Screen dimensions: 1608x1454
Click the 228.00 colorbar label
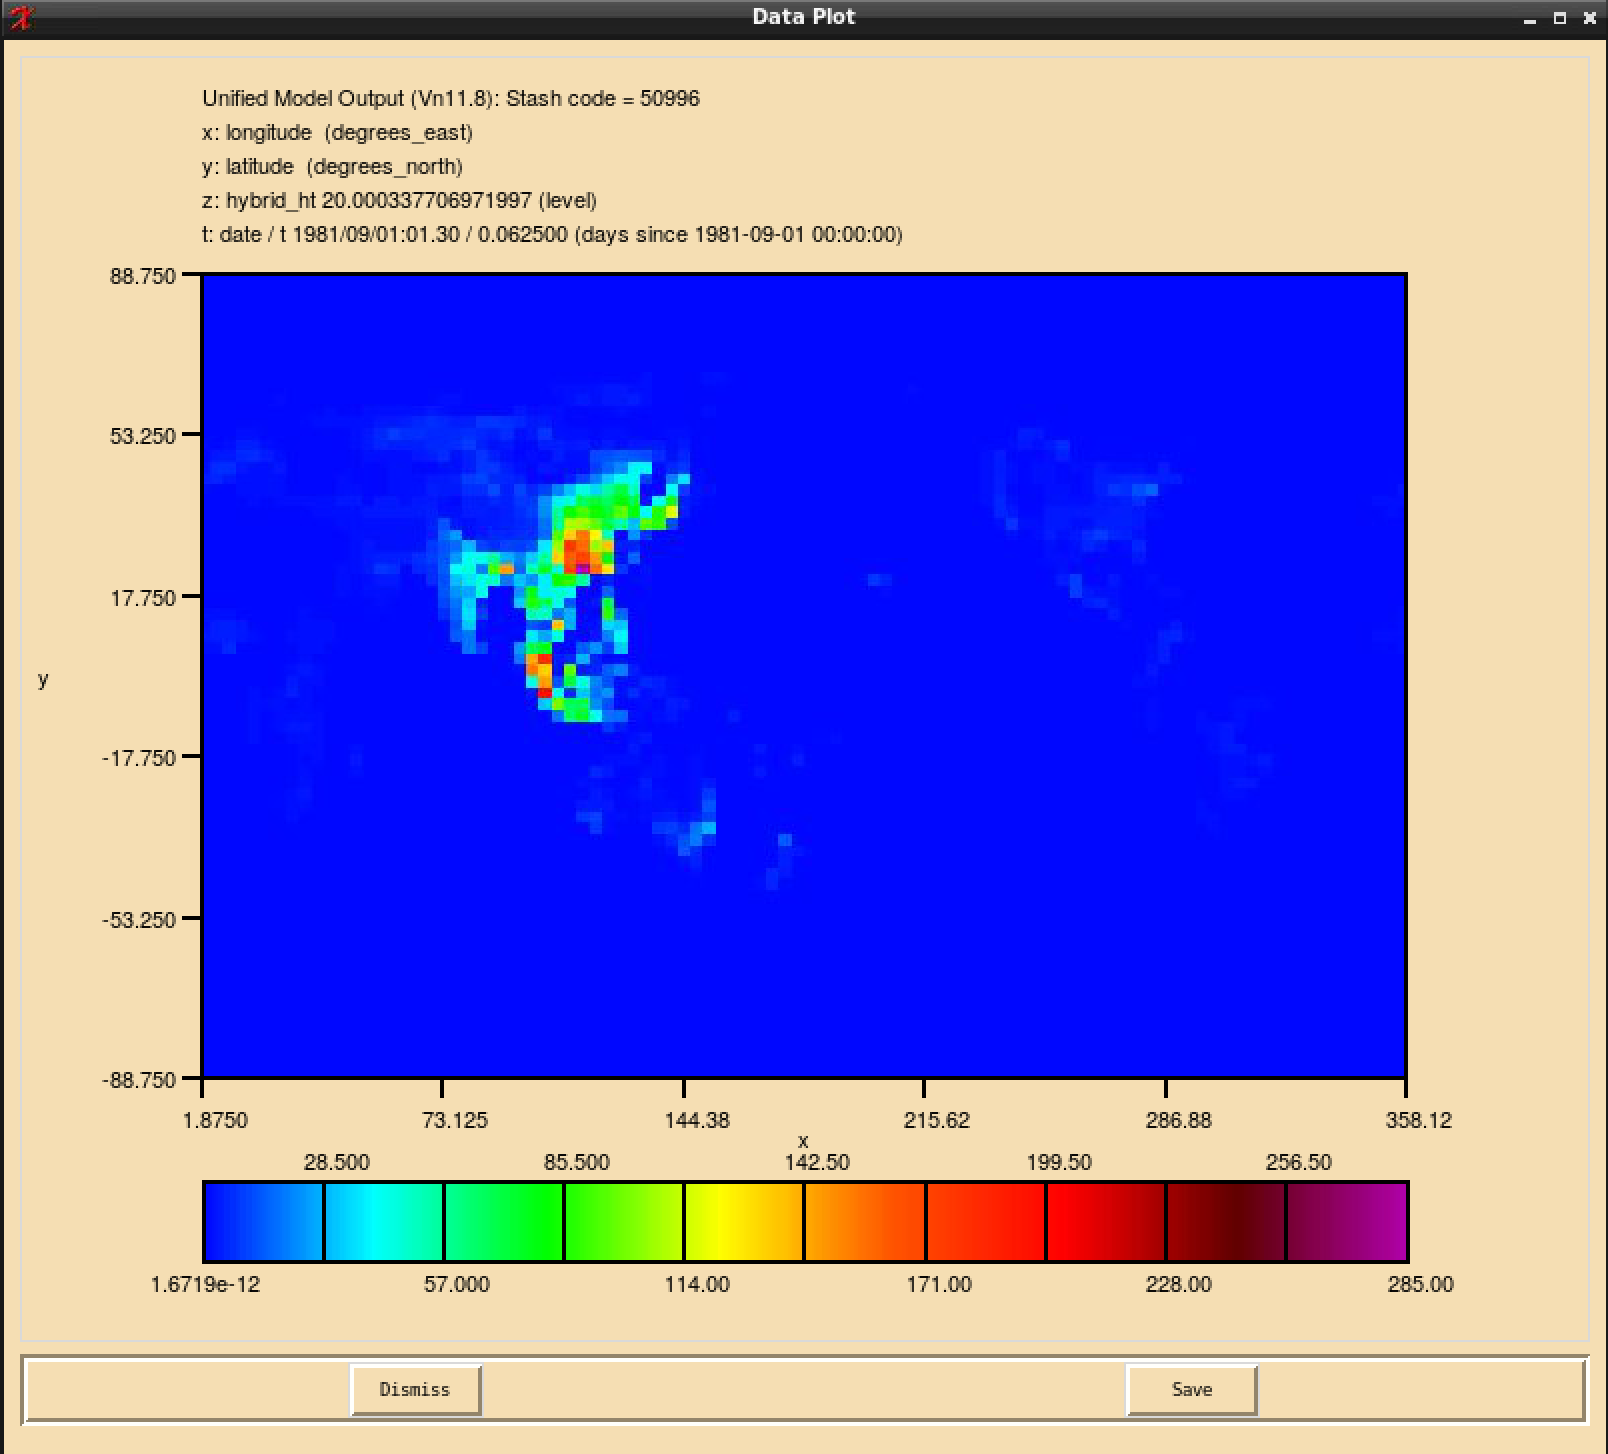[1178, 1284]
